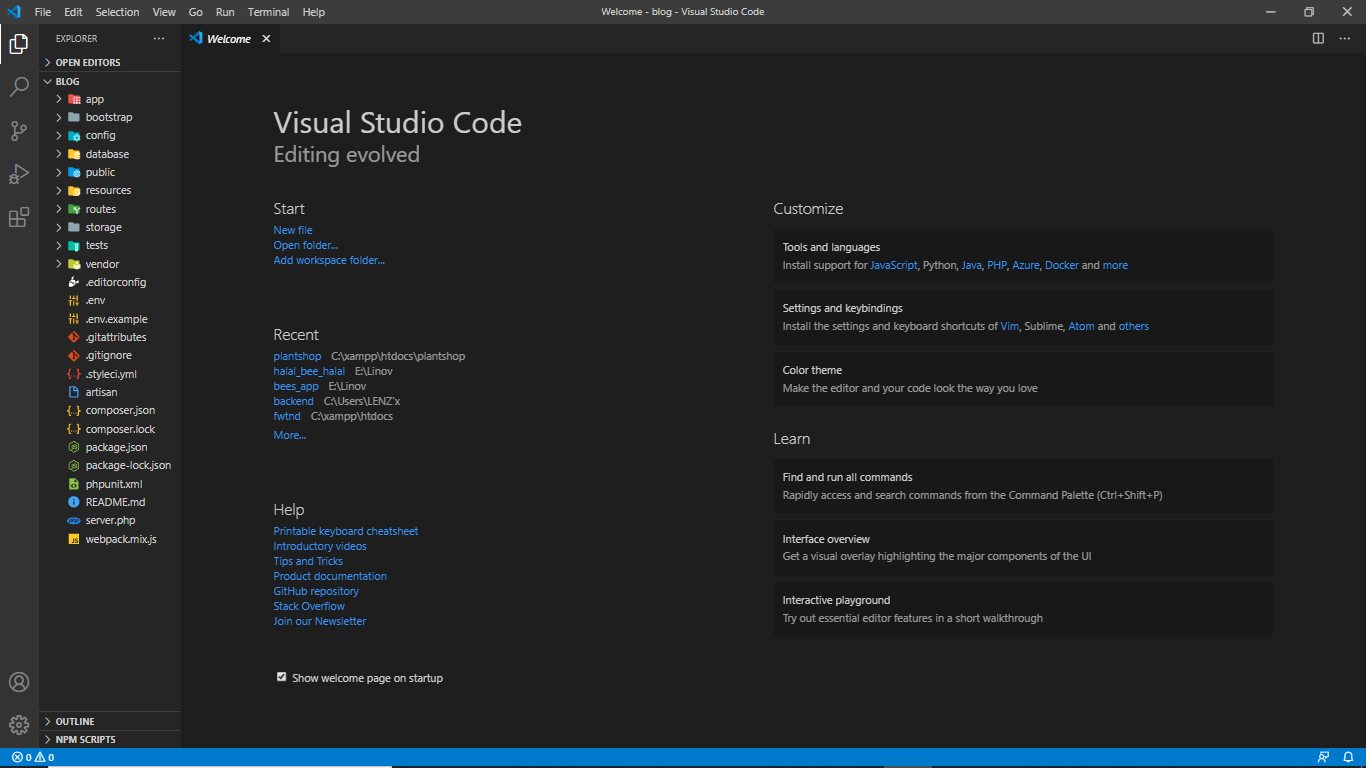This screenshot has width=1366, height=768.
Task: Open the .env file
Action: point(96,300)
